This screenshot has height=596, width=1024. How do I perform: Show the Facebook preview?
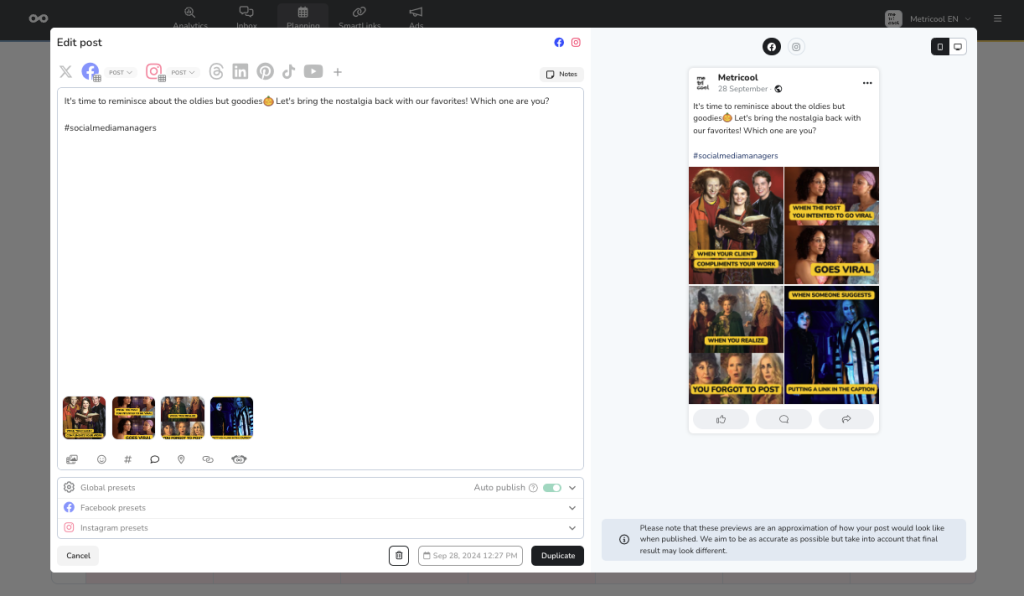click(x=771, y=46)
